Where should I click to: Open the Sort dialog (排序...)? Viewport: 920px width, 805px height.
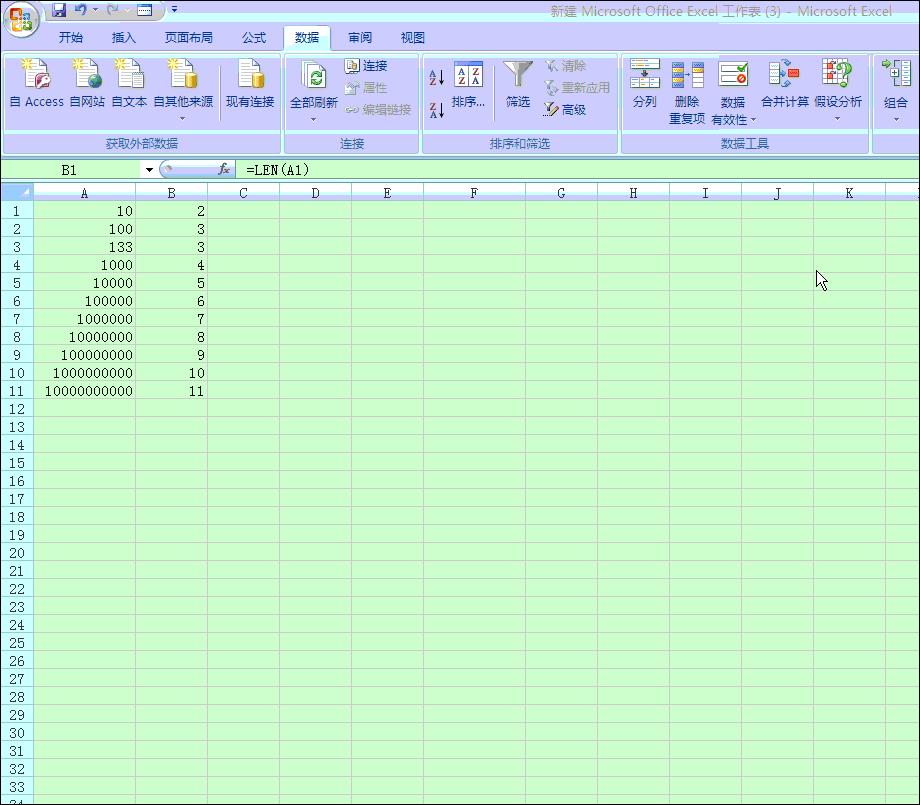point(468,84)
